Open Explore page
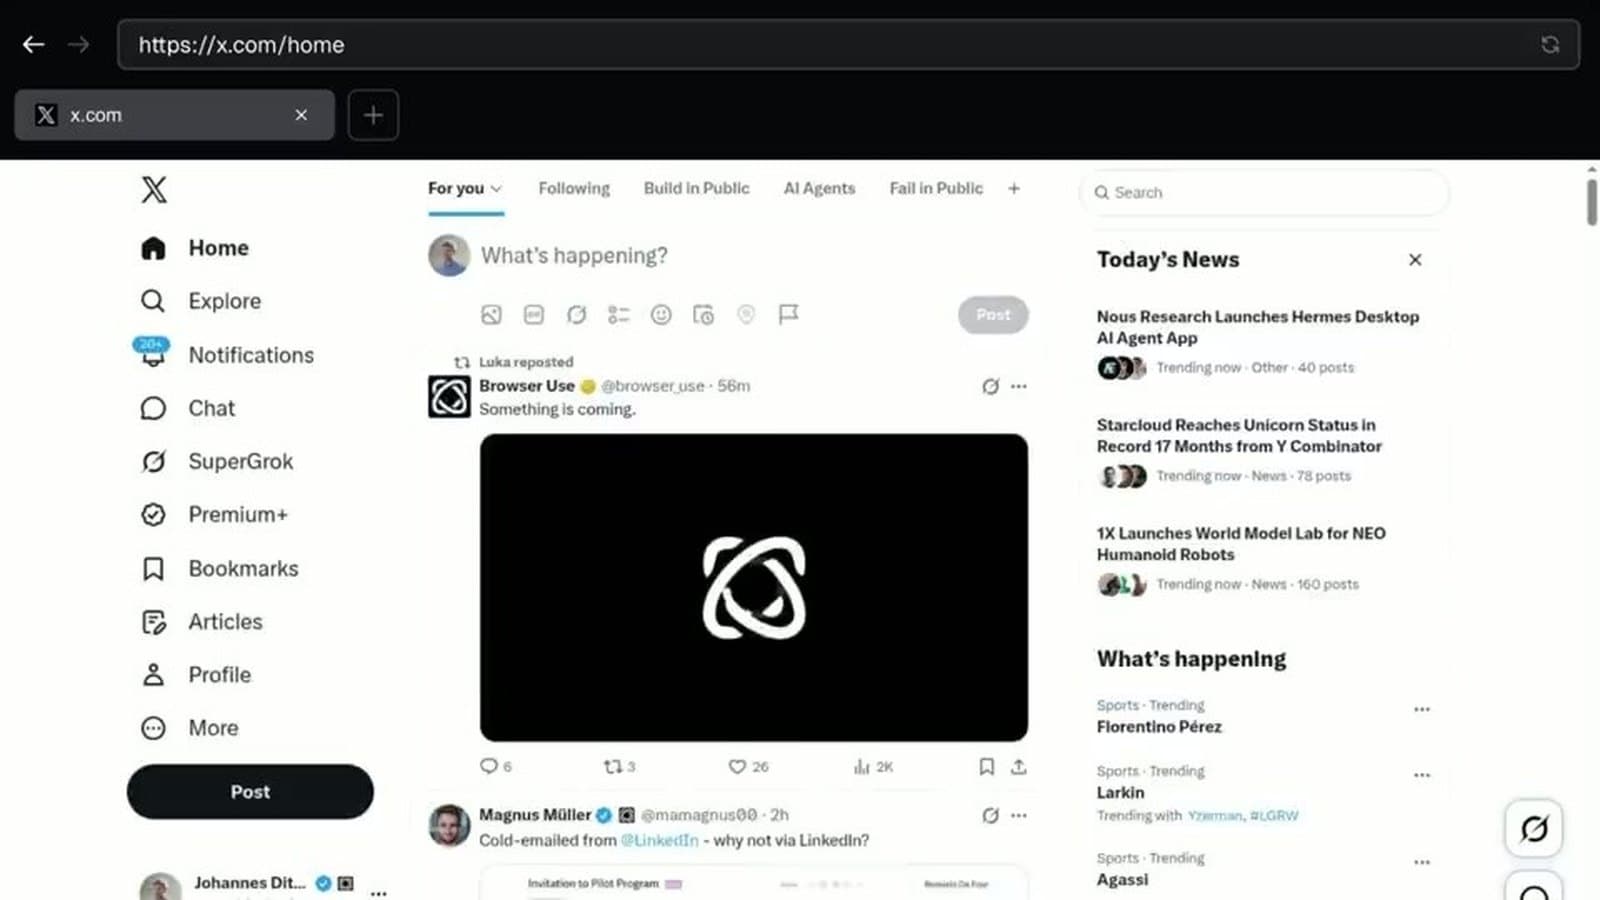1600x900 pixels. tap(201, 301)
